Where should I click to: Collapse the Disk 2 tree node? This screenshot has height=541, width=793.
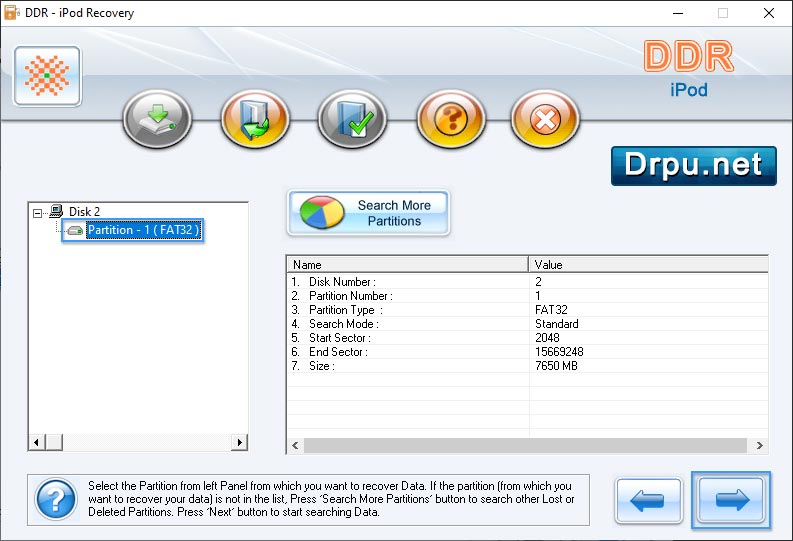(x=37, y=213)
